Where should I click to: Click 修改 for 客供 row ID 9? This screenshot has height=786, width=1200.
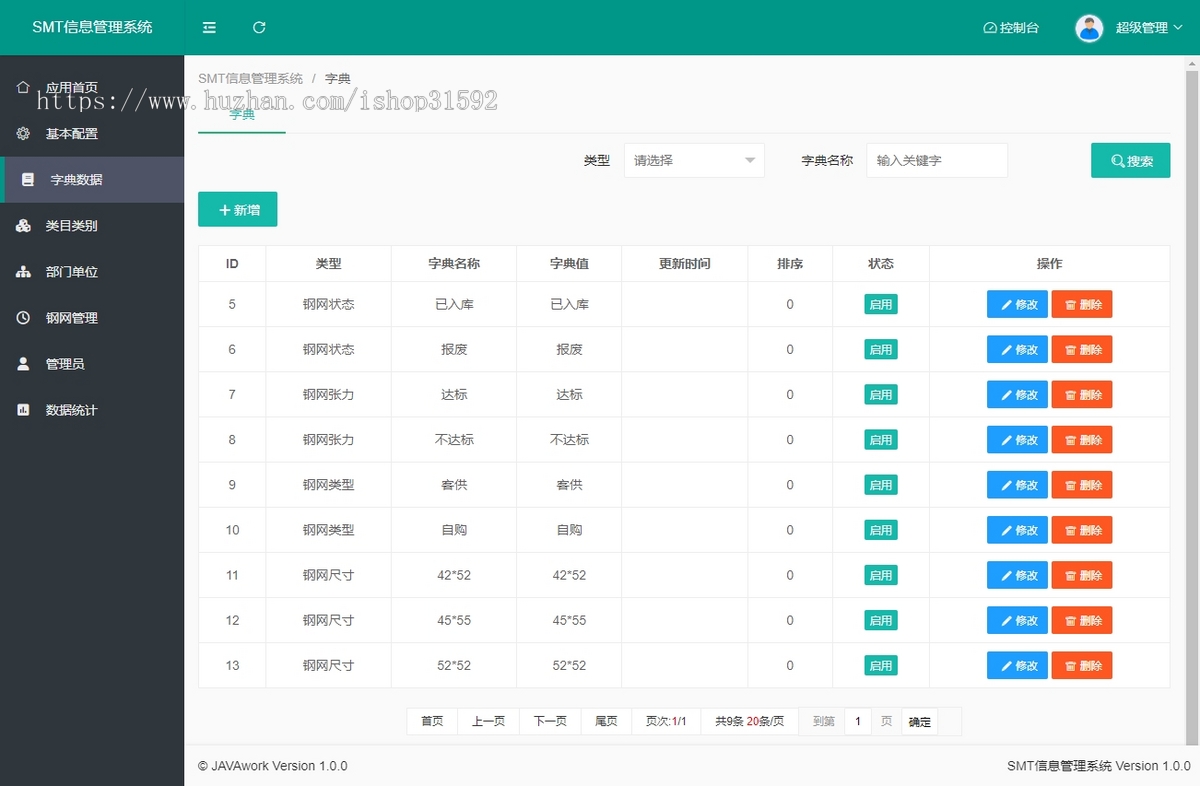coord(1017,485)
